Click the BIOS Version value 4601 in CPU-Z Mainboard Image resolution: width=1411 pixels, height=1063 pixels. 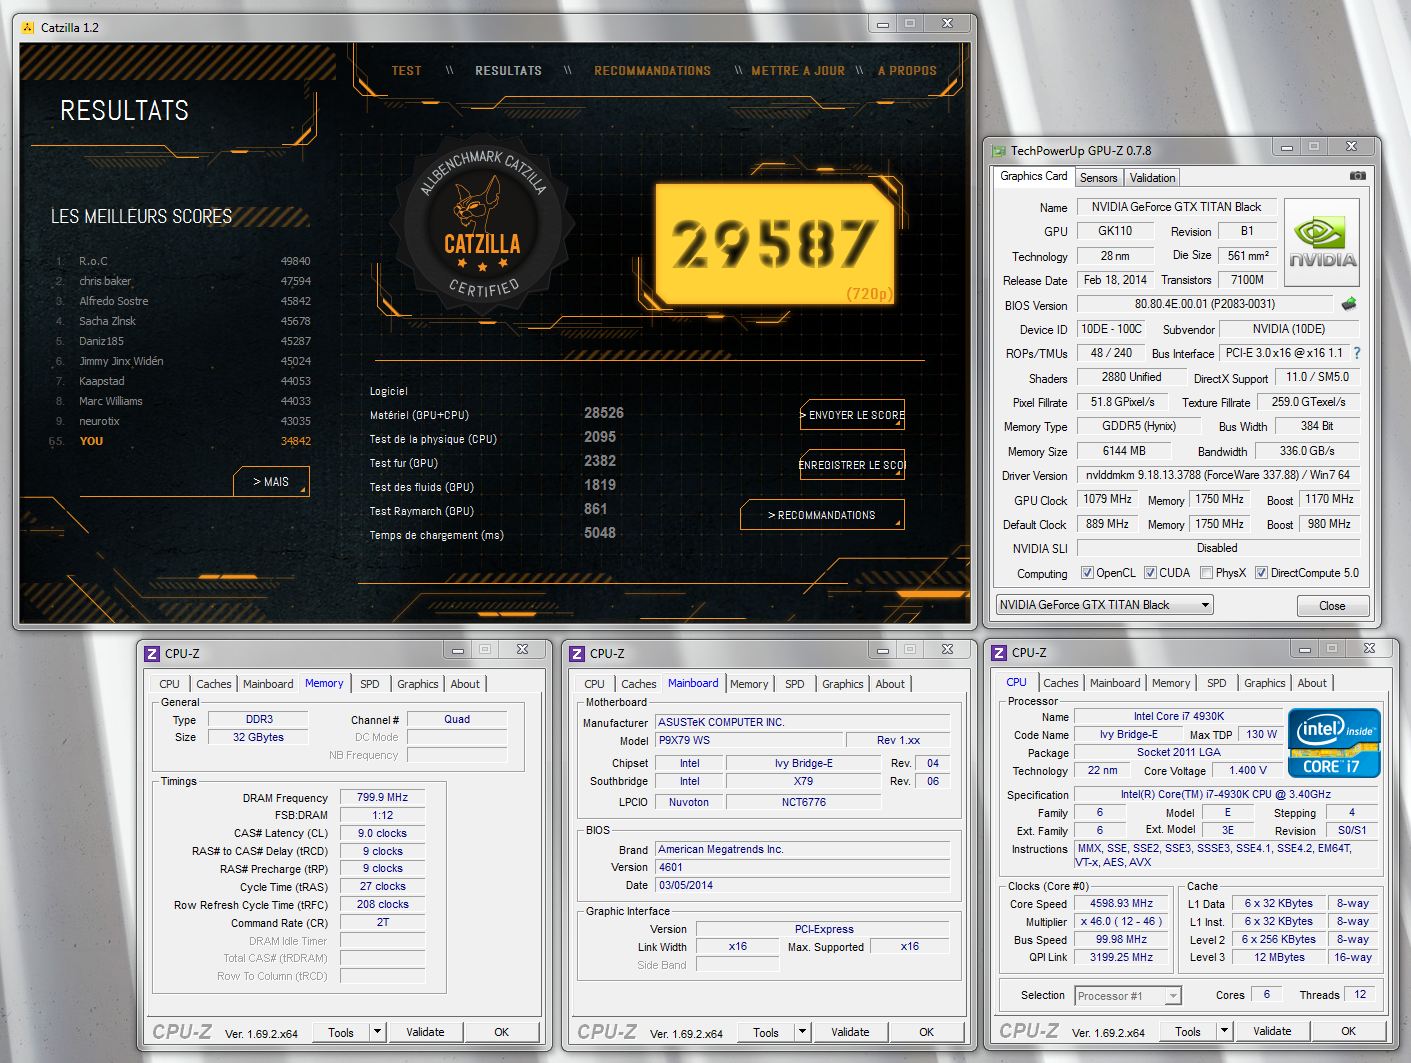[802, 867]
